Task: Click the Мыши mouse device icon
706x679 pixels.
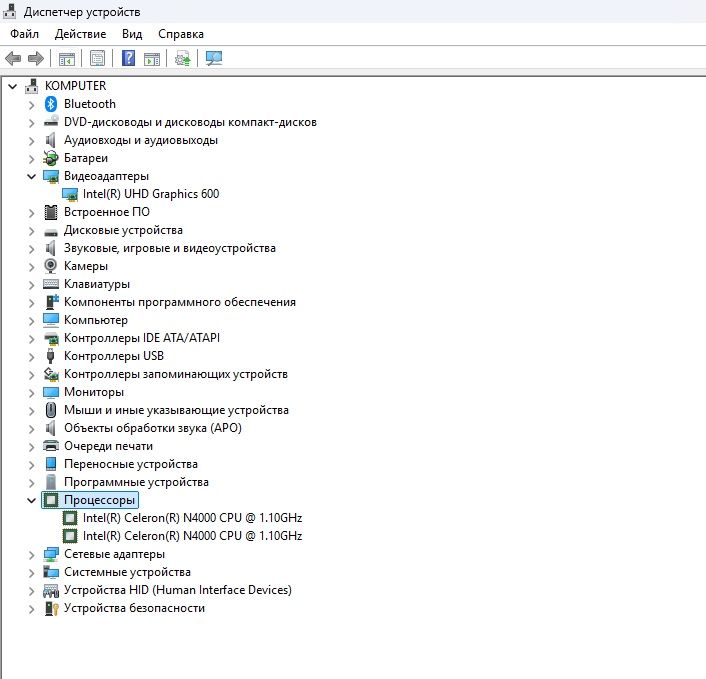Action: (51, 410)
